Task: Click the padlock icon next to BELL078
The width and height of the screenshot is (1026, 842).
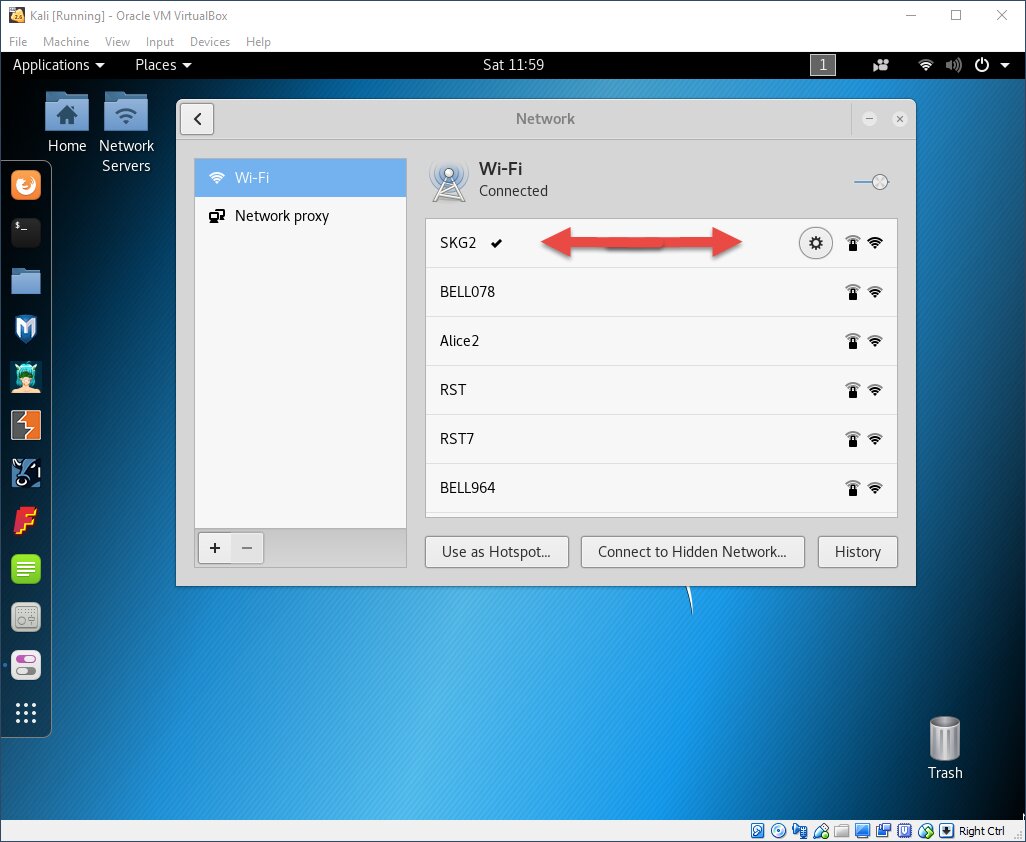Action: [x=852, y=292]
